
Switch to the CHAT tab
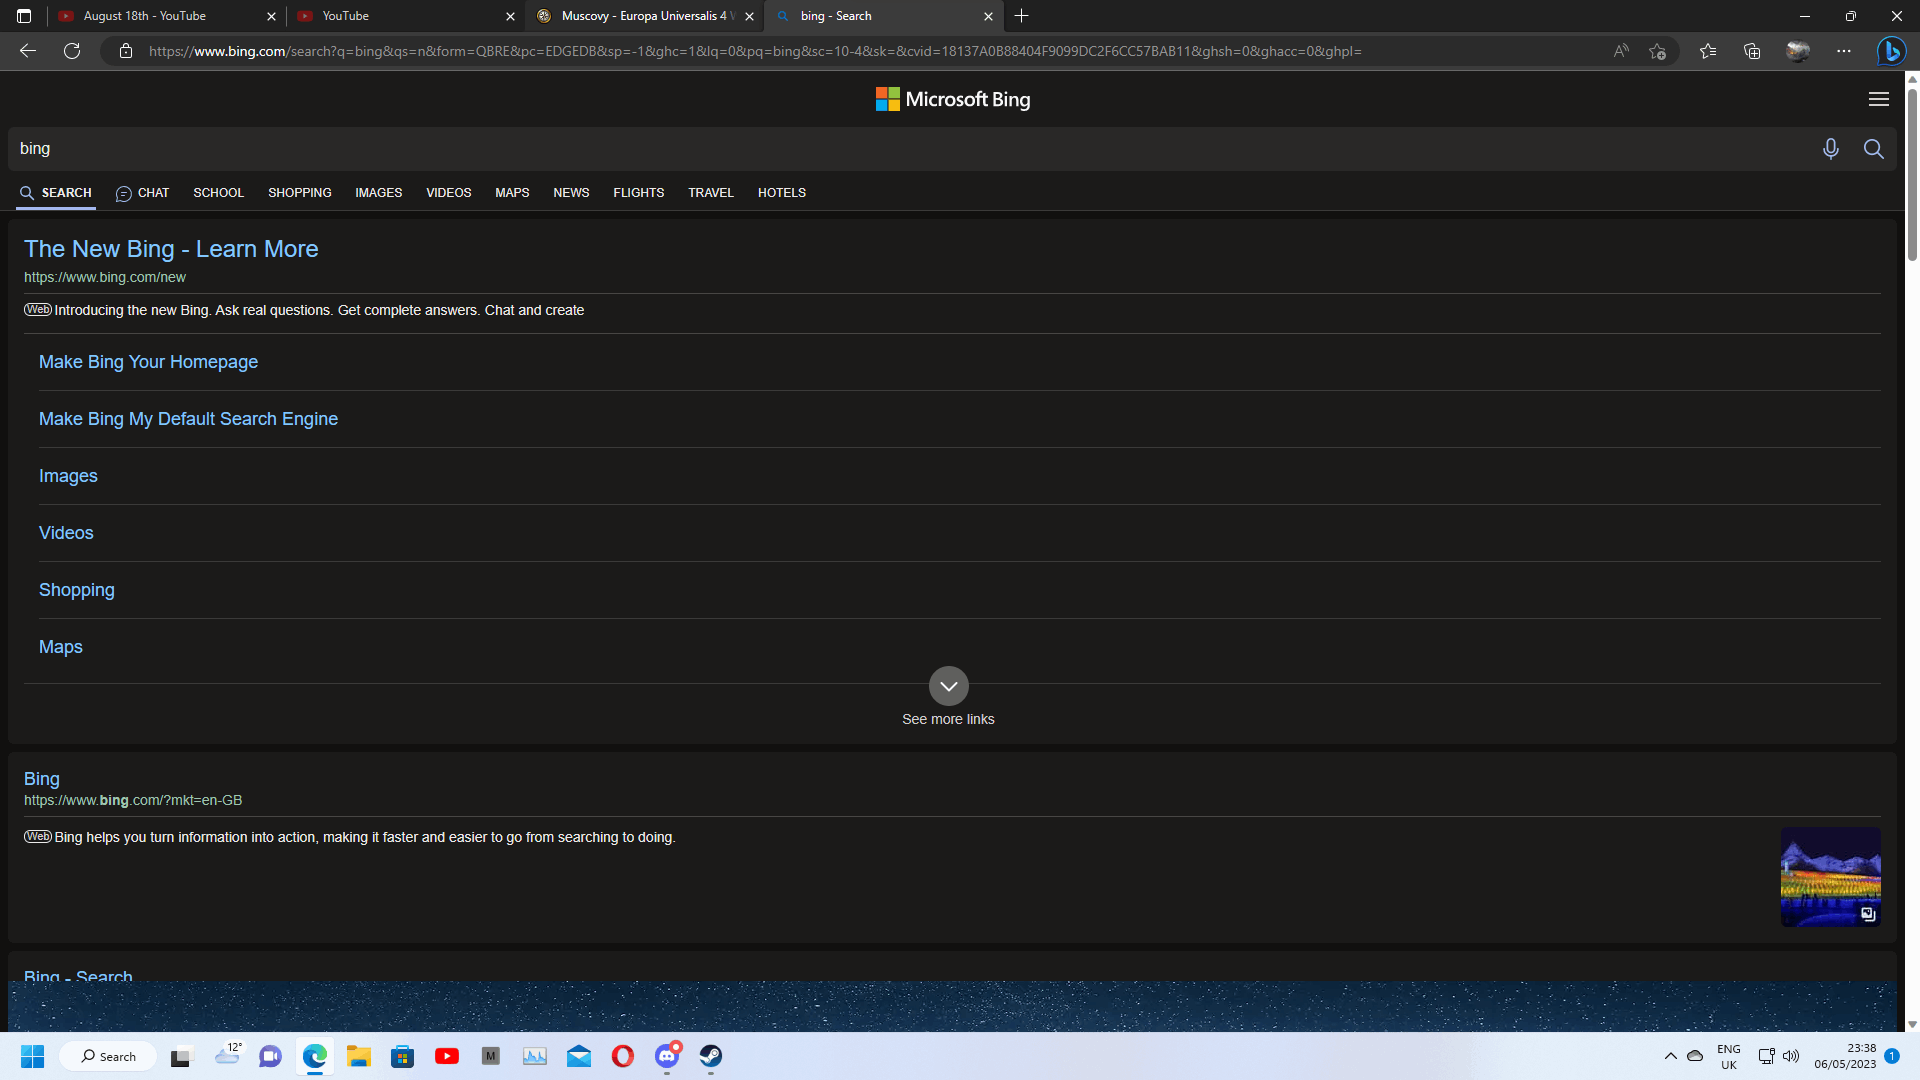point(142,192)
